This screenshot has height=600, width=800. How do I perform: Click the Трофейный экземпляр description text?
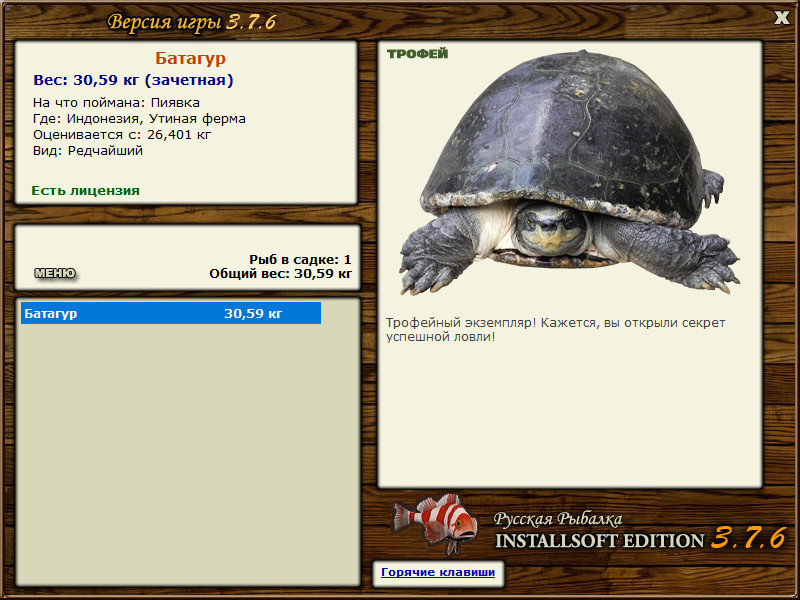tap(555, 330)
